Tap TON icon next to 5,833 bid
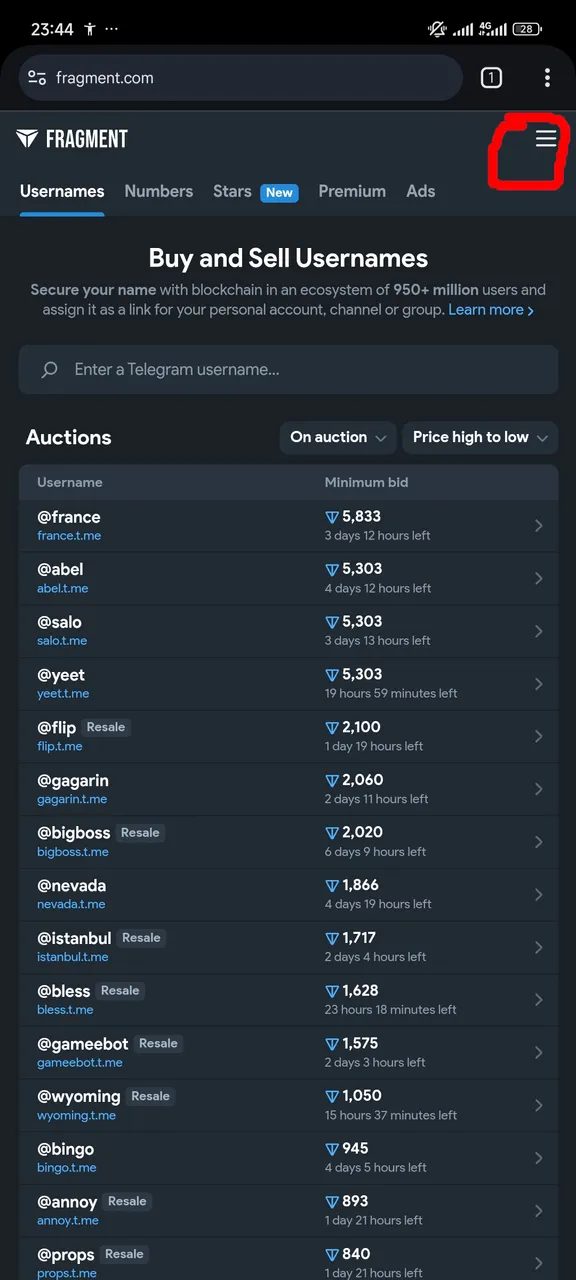Viewport: 576px width, 1280px height. tap(332, 517)
